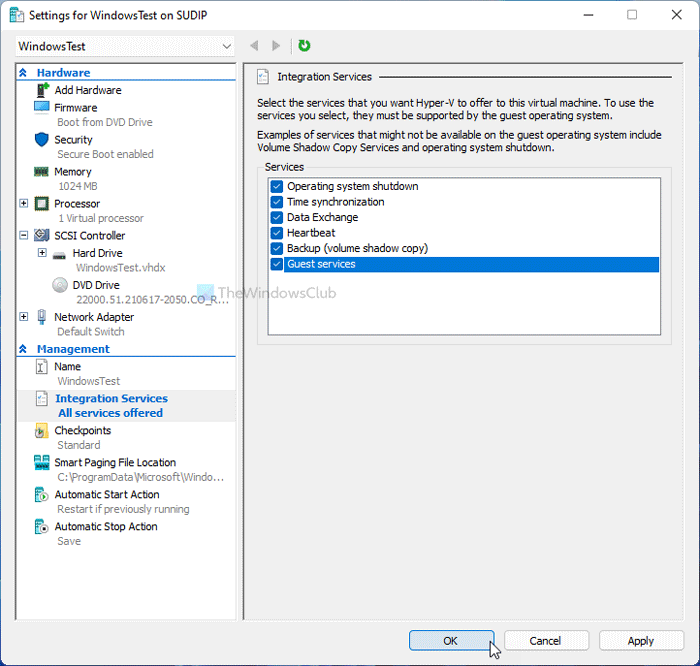This screenshot has width=700, height=666.
Task: Select Automatic Start Action item
Action: point(107,495)
